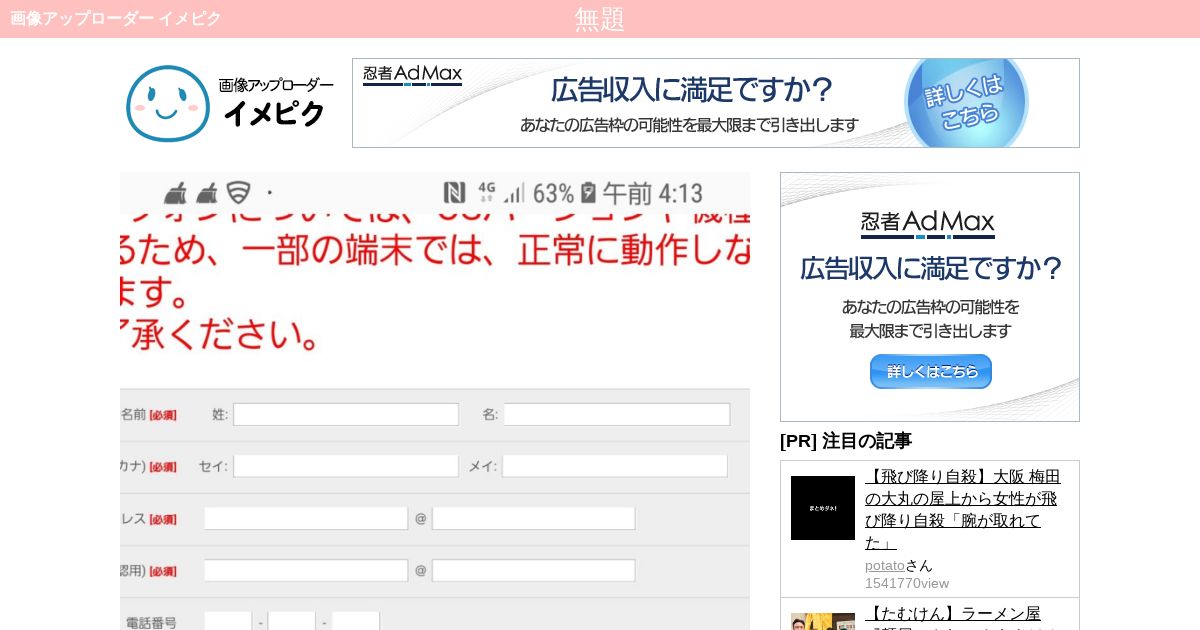Click the 姓 name field in the uploaded image
The height and width of the screenshot is (630, 1200).
(x=346, y=414)
